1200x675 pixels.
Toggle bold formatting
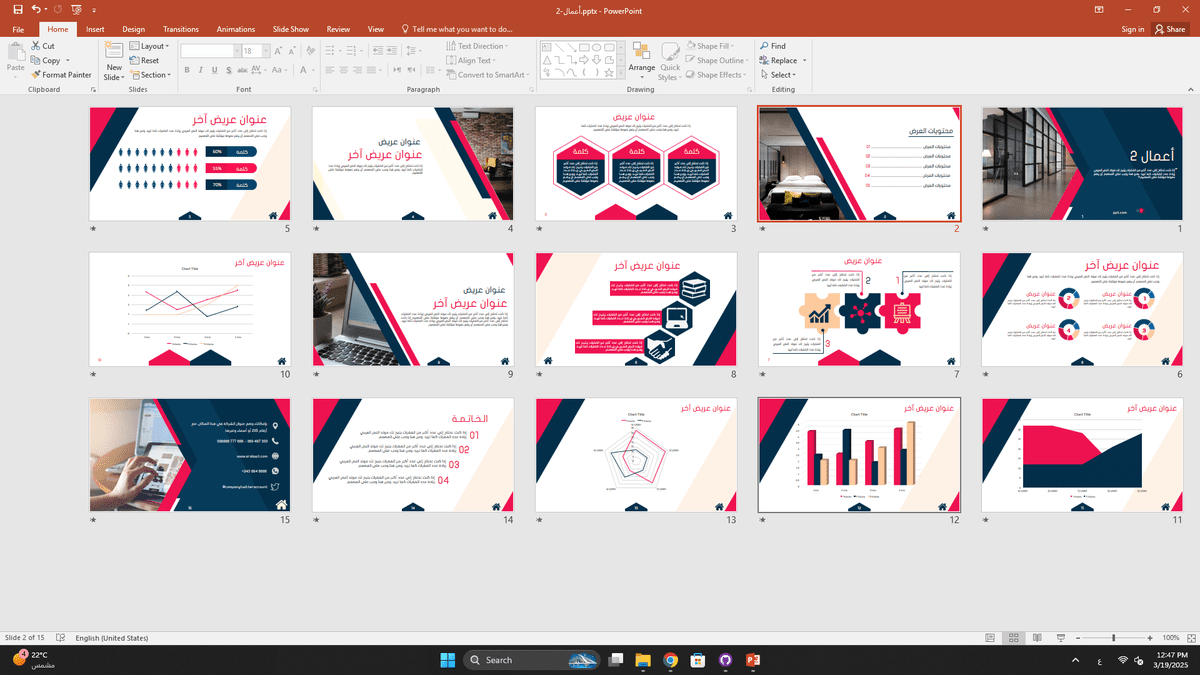coord(186,70)
